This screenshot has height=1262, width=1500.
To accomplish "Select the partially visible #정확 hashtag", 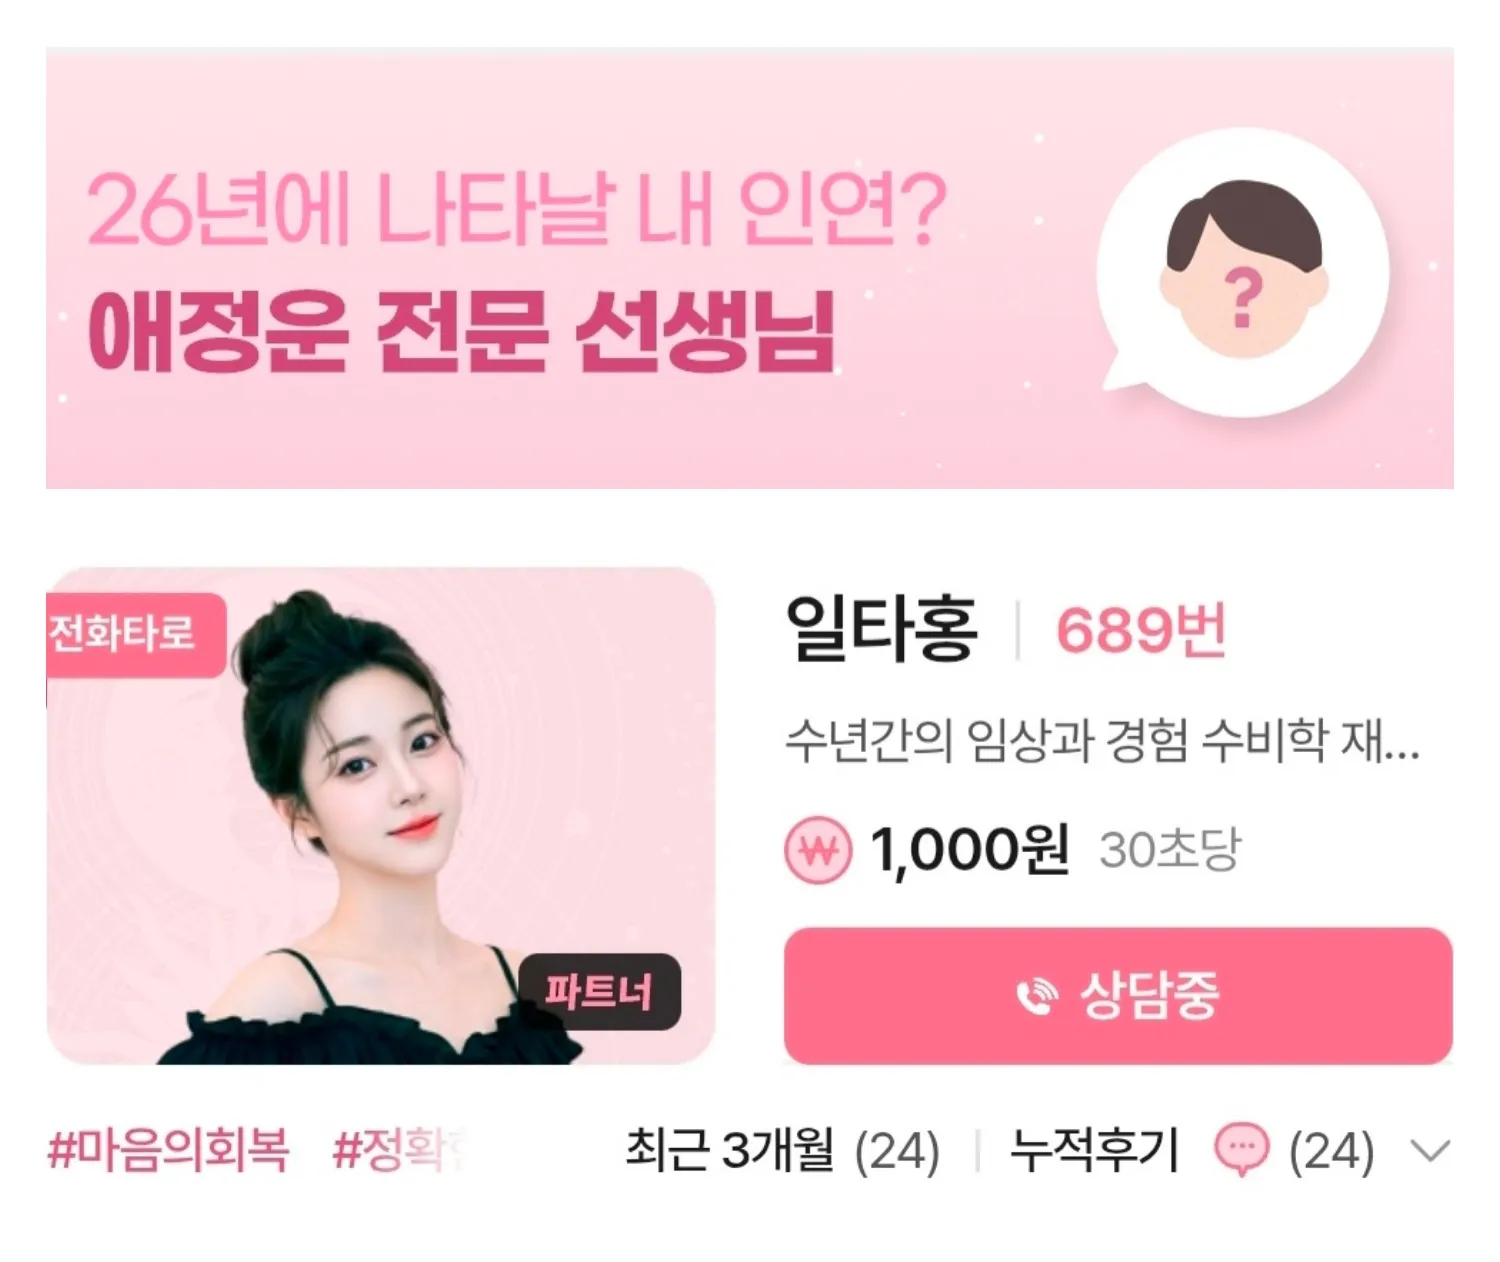I will 400,1150.
